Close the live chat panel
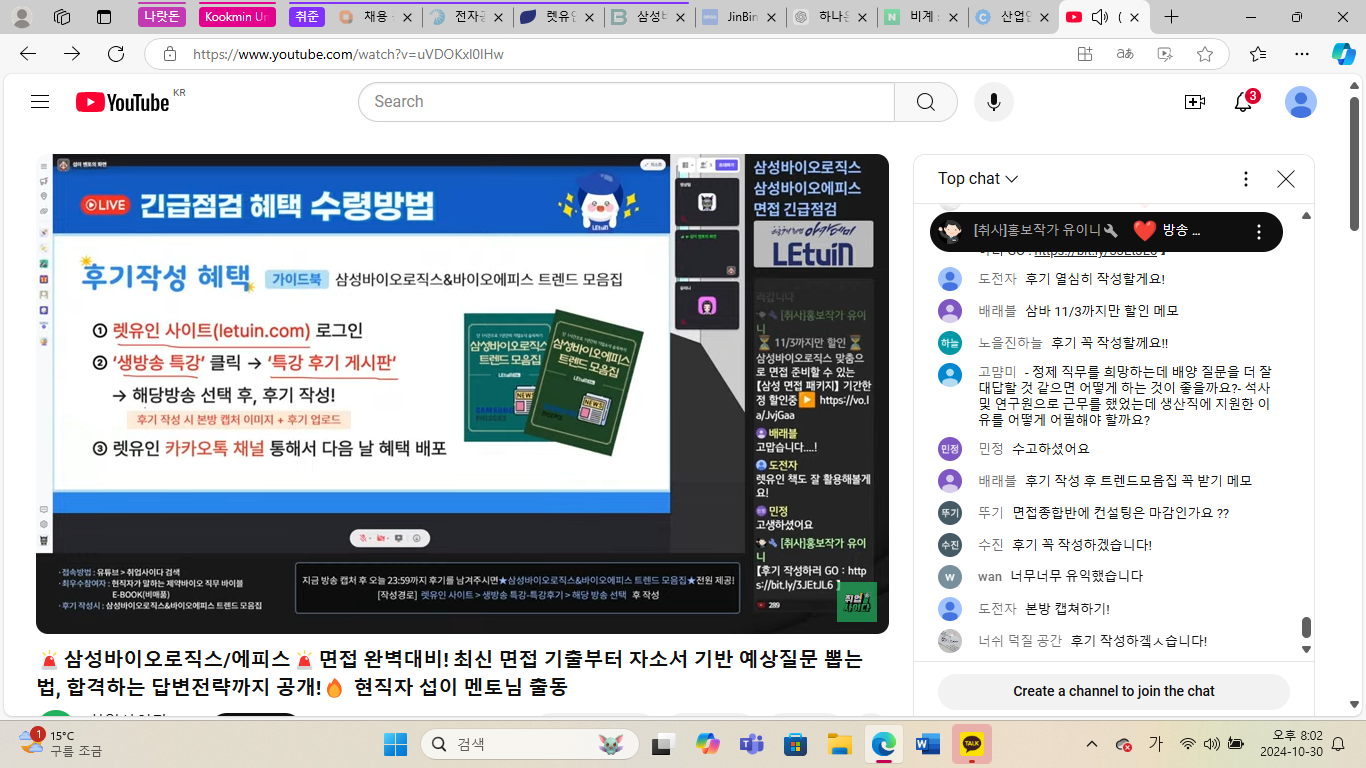The image size is (1366, 768). tap(1286, 179)
